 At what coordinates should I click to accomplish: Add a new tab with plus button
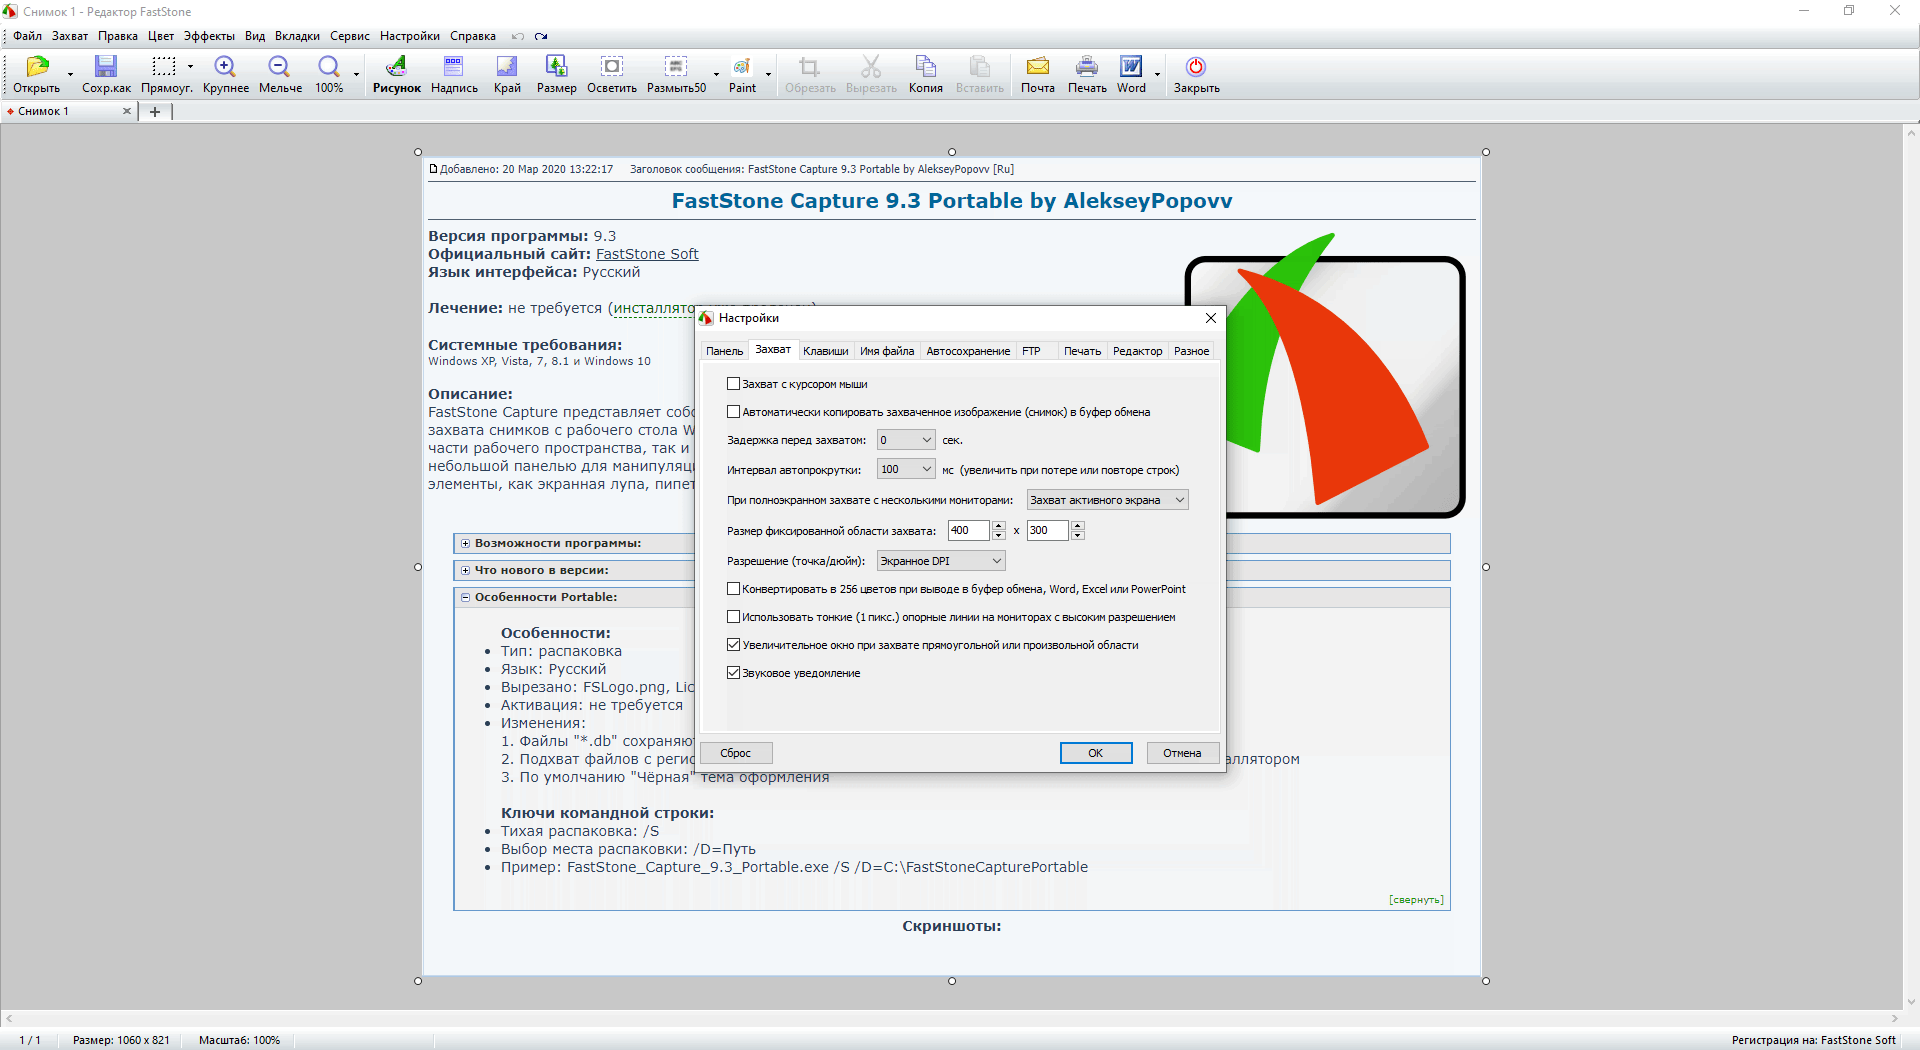(155, 112)
